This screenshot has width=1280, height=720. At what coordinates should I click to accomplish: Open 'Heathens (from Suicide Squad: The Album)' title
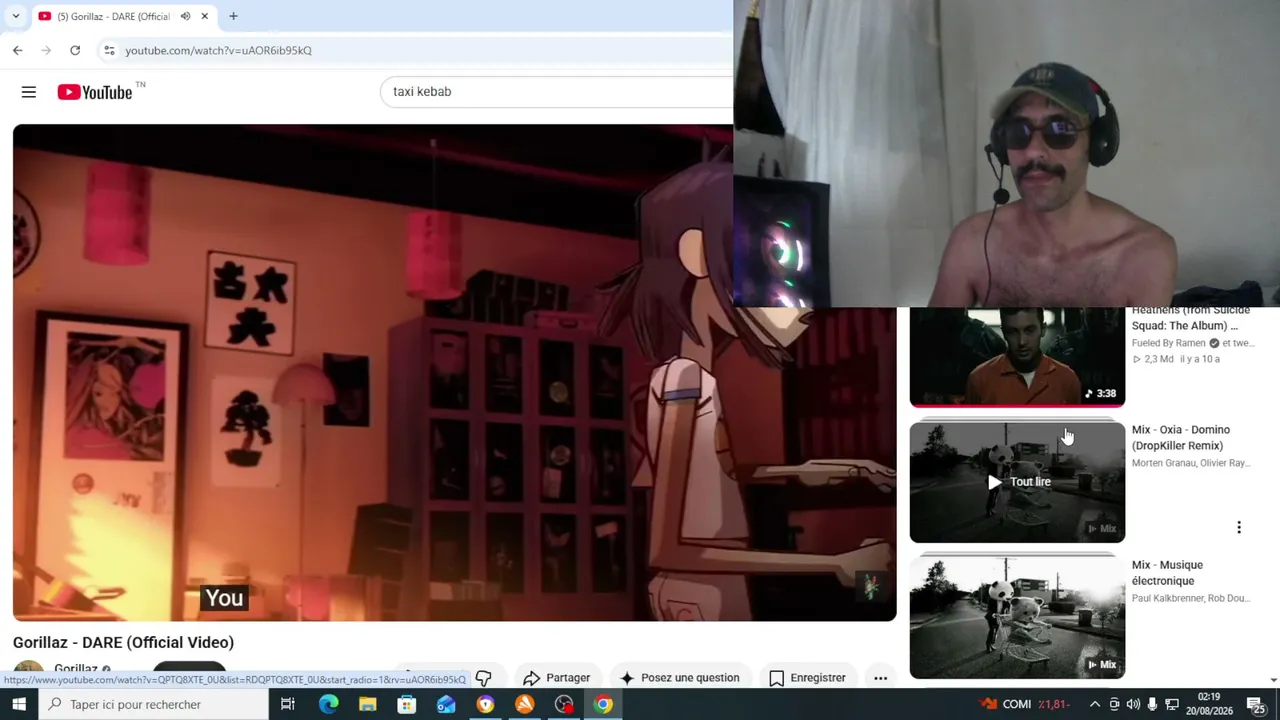point(1191,318)
